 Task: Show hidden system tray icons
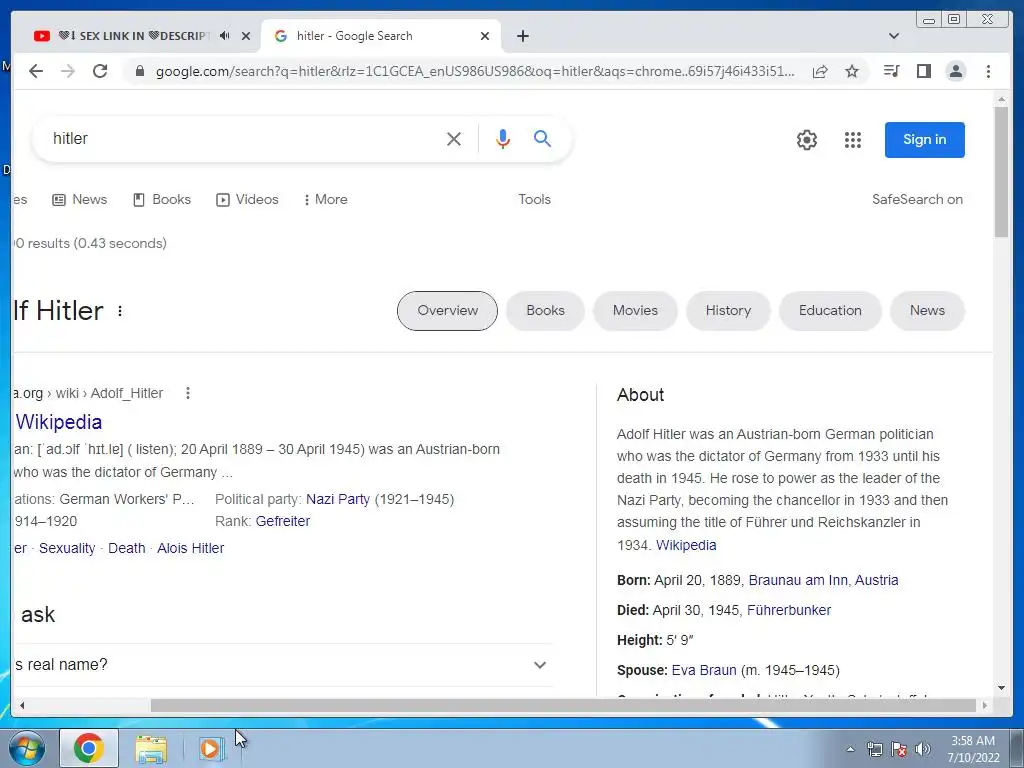click(x=850, y=749)
